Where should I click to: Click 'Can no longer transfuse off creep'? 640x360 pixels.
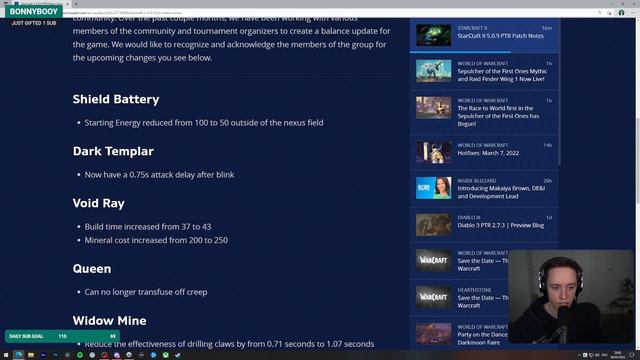146,292
